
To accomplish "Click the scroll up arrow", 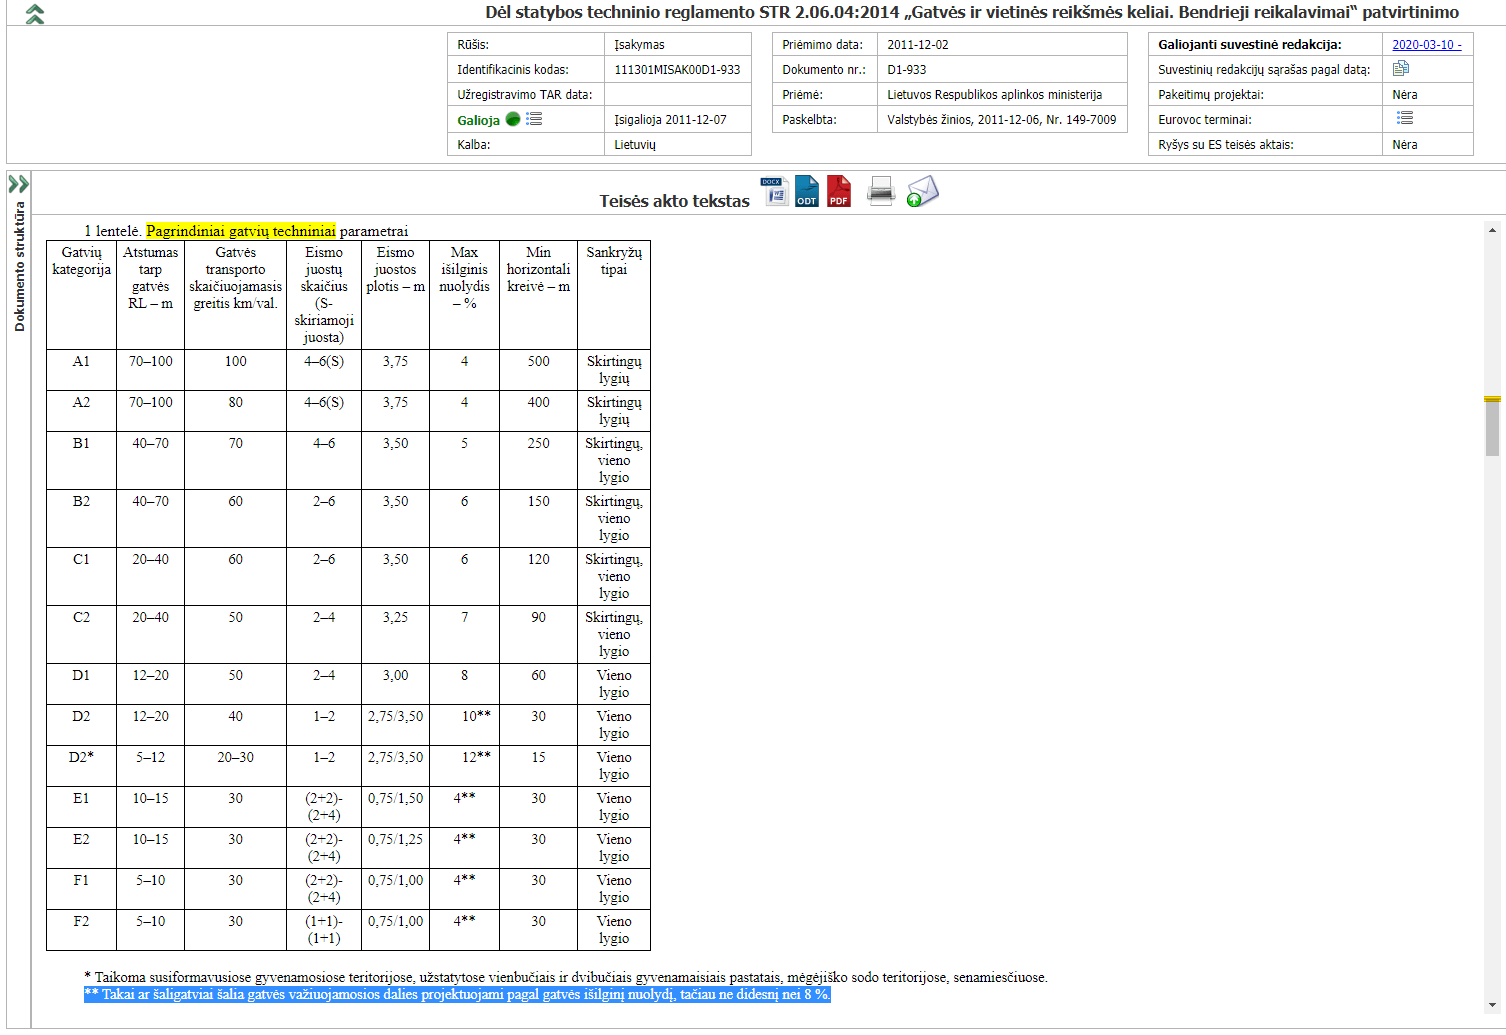I will [x=1492, y=231].
